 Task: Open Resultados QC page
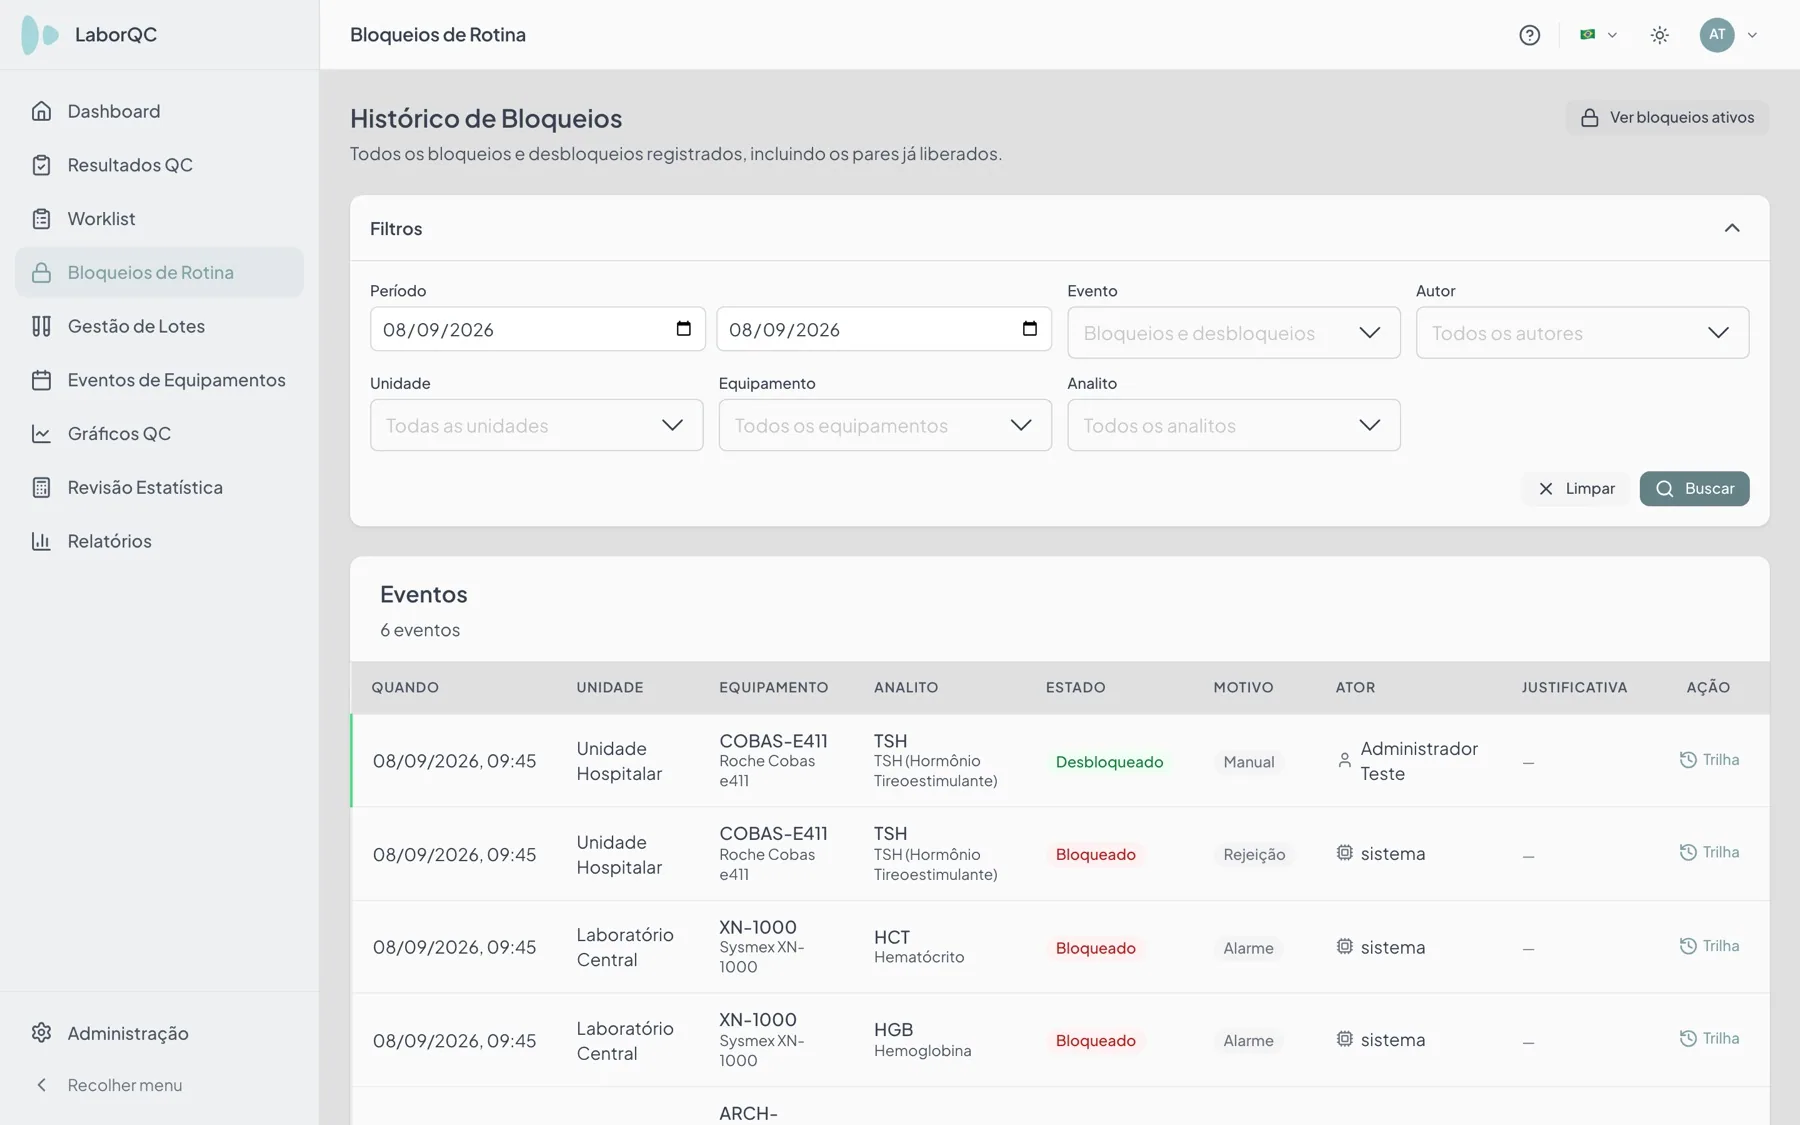(x=159, y=165)
